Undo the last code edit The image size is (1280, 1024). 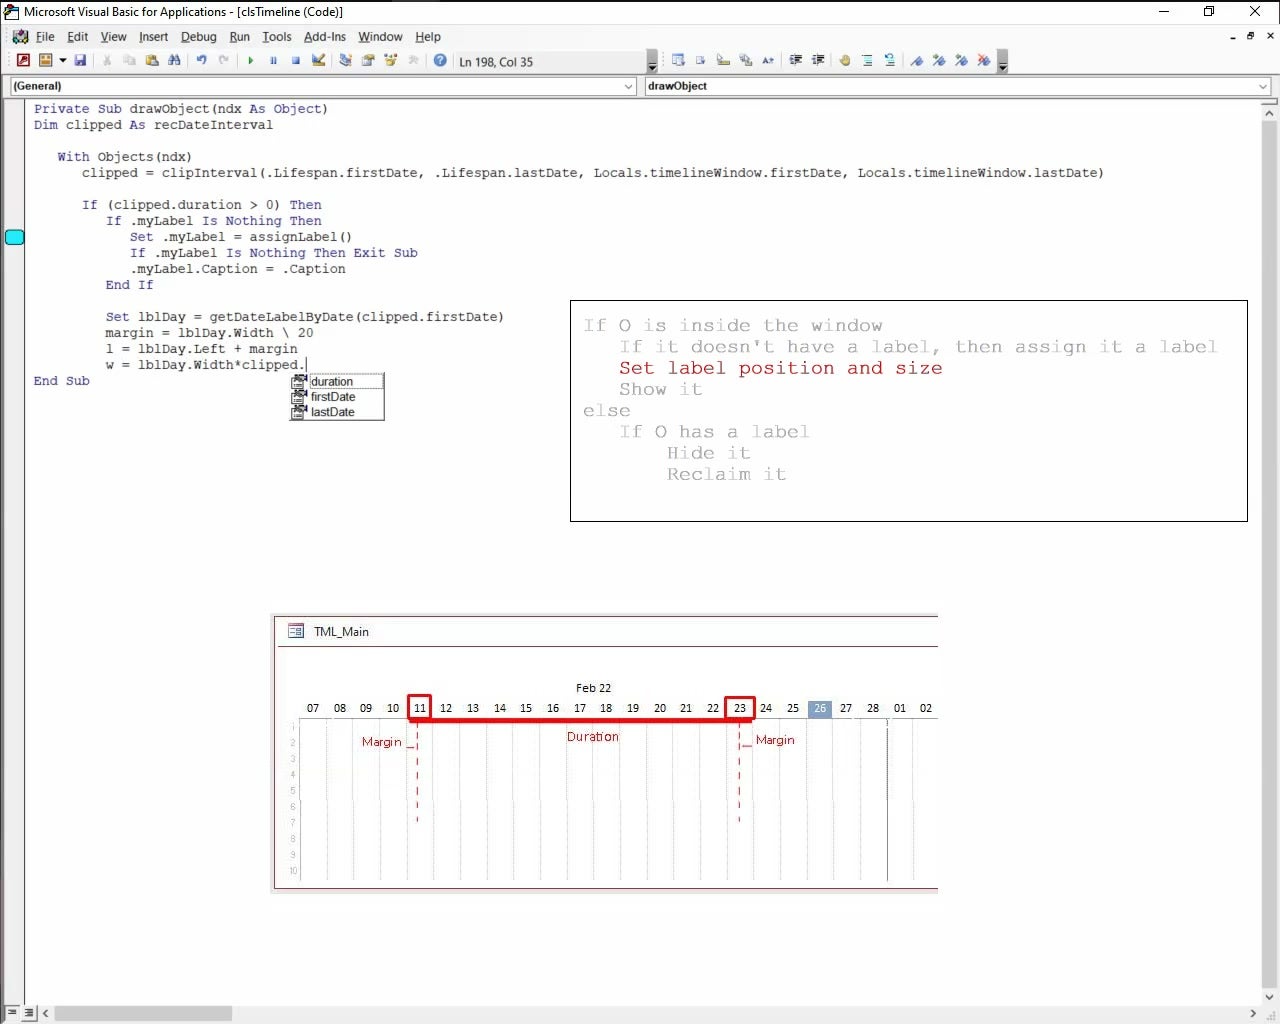(x=202, y=60)
